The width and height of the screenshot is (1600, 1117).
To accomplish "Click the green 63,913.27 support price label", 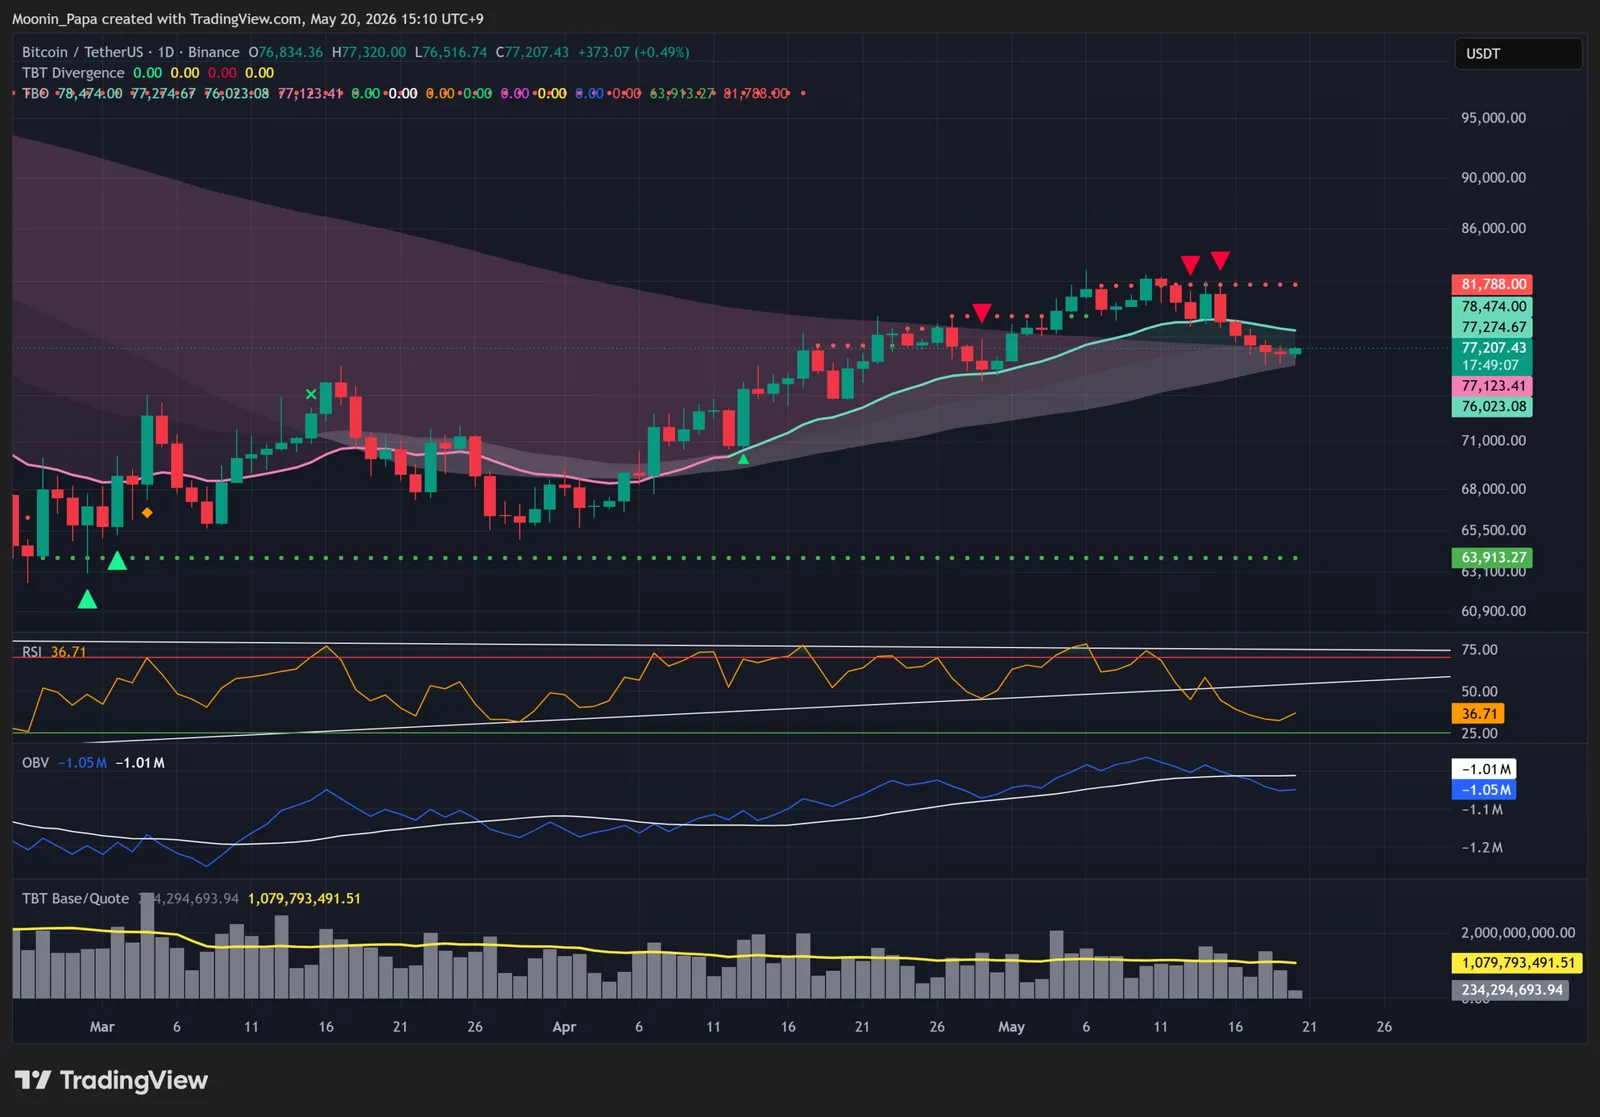I will tap(1492, 558).
